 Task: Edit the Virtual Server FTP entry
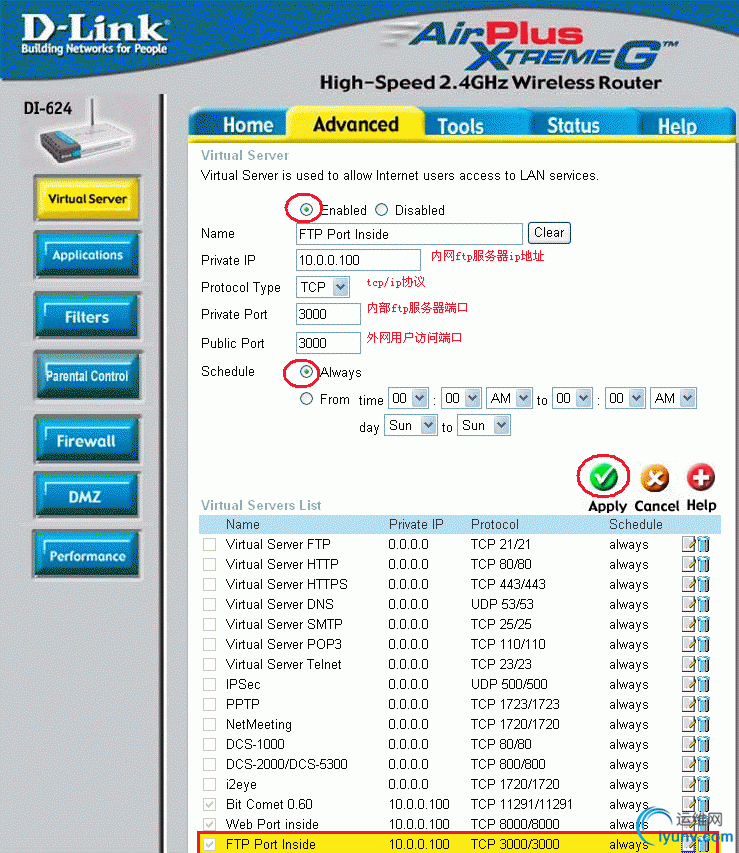point(688,544)
